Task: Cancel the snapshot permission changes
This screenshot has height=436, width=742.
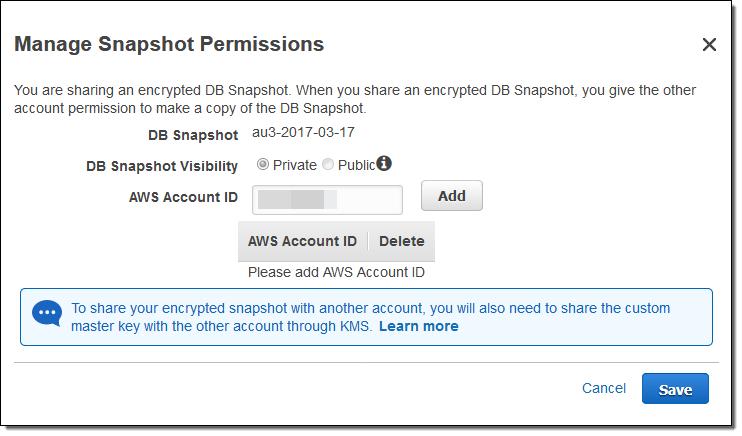Action: tap(604, 388)
